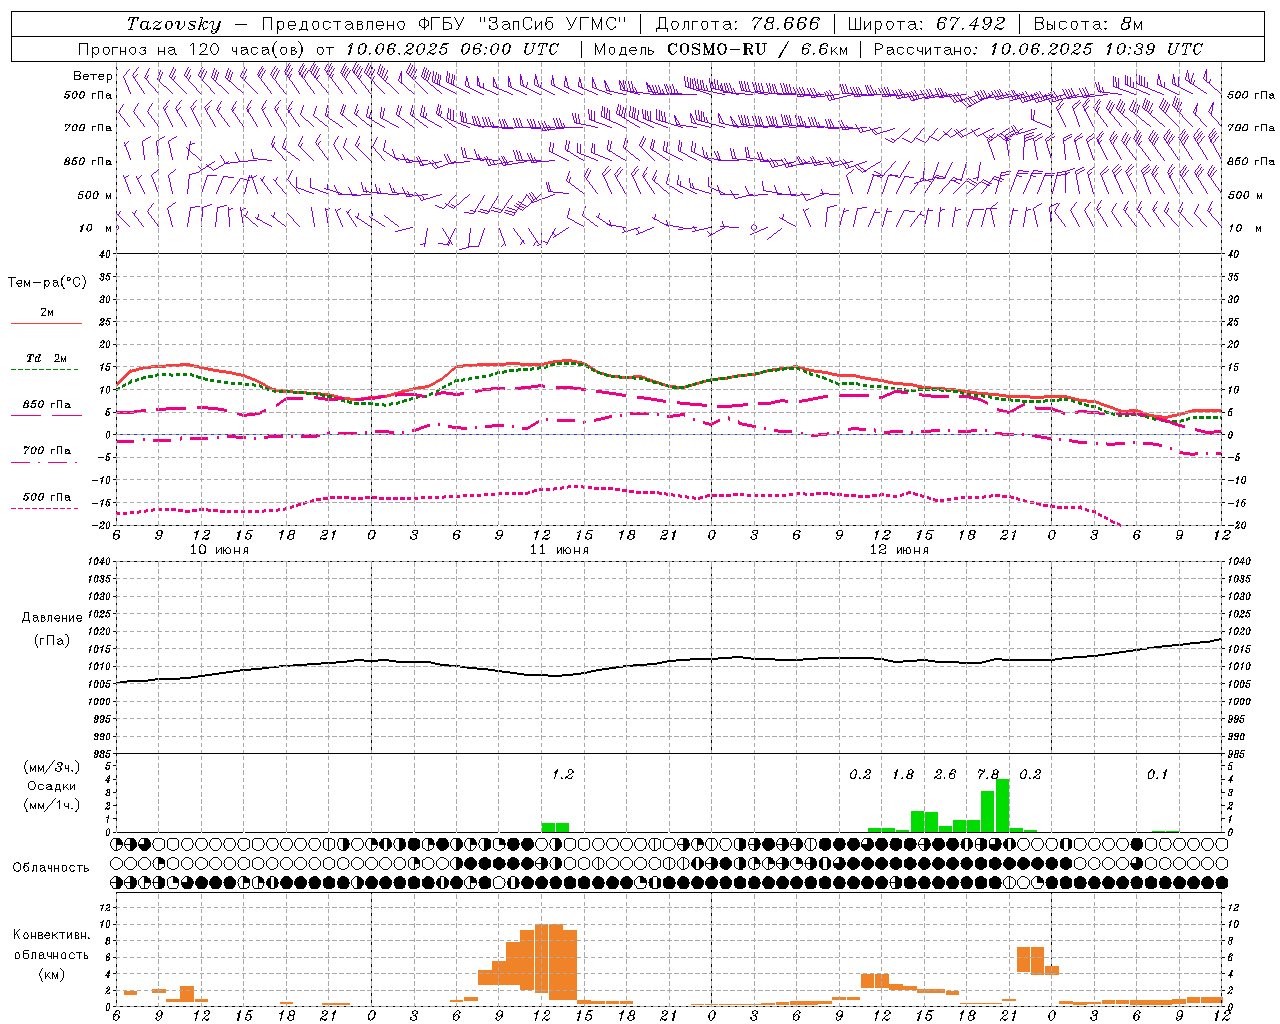Click the 7.8 precipitation total

pos(988,774)
